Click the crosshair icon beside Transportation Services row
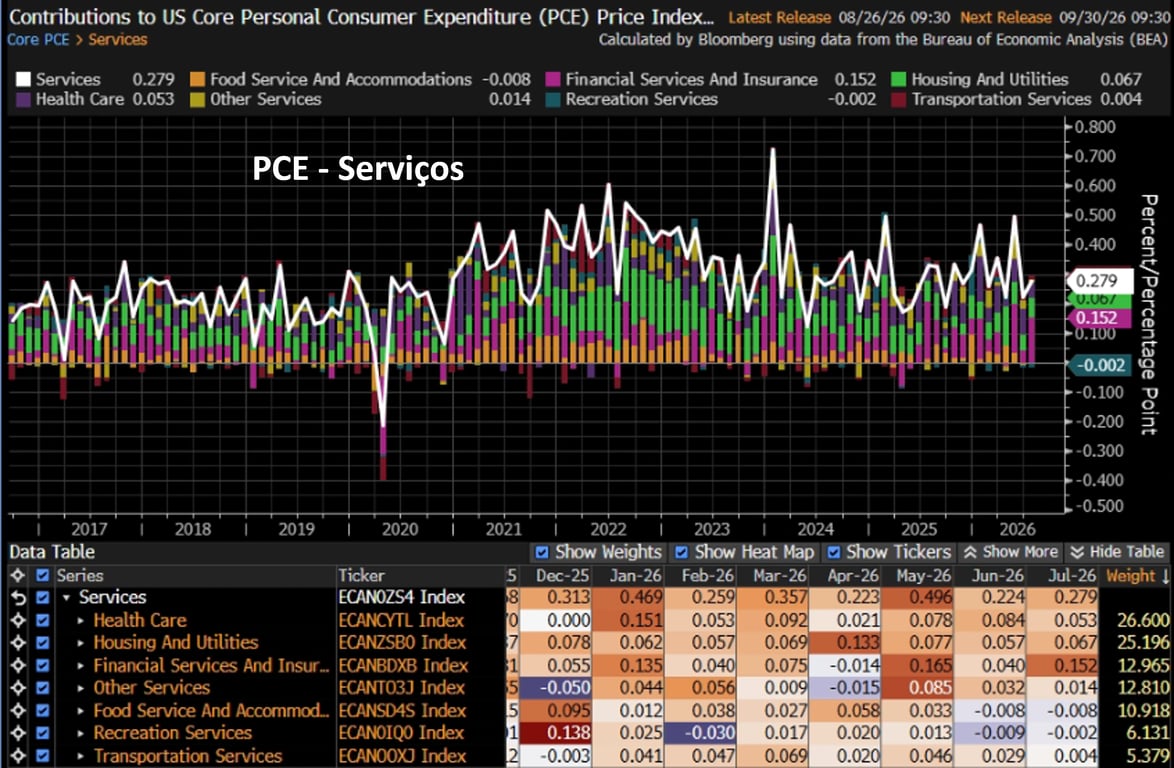This screenshot has height=768, width=1174. [x=17, y=756]
